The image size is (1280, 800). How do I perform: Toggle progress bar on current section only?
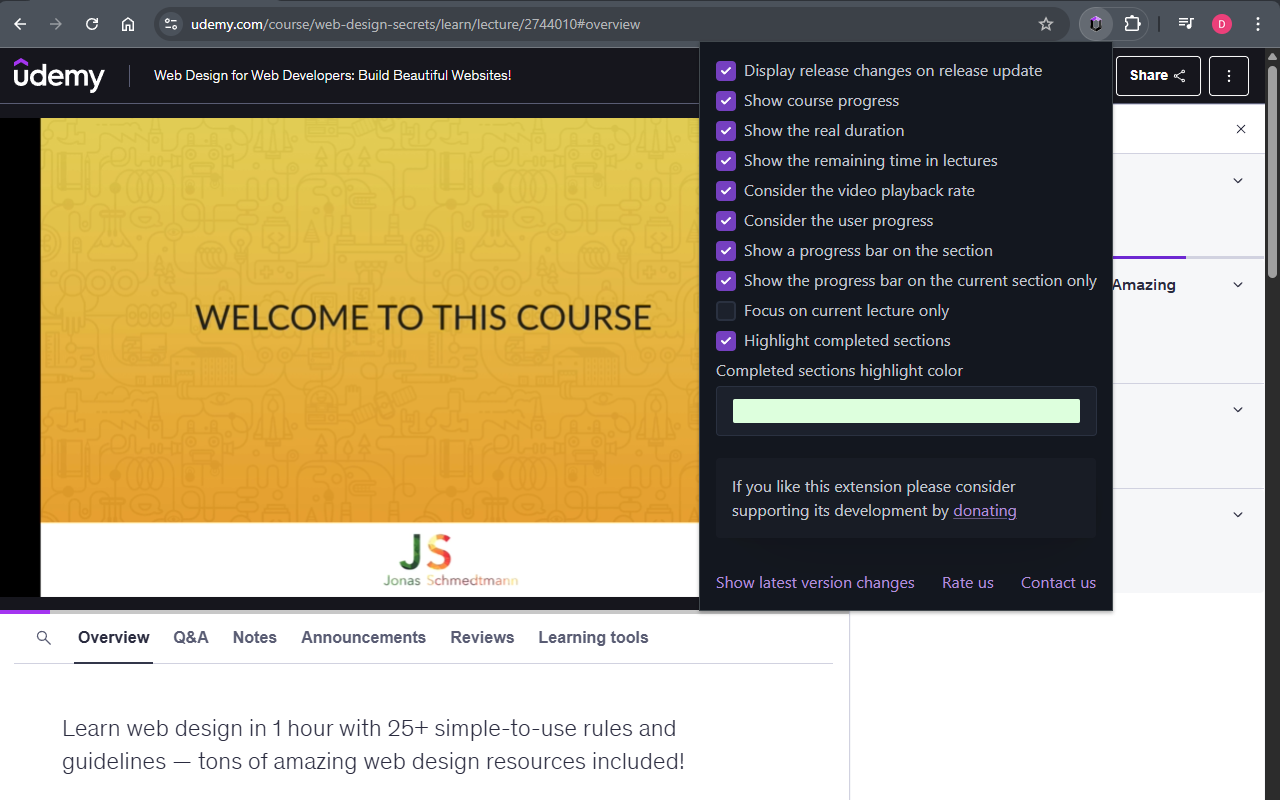click(726, 281)
